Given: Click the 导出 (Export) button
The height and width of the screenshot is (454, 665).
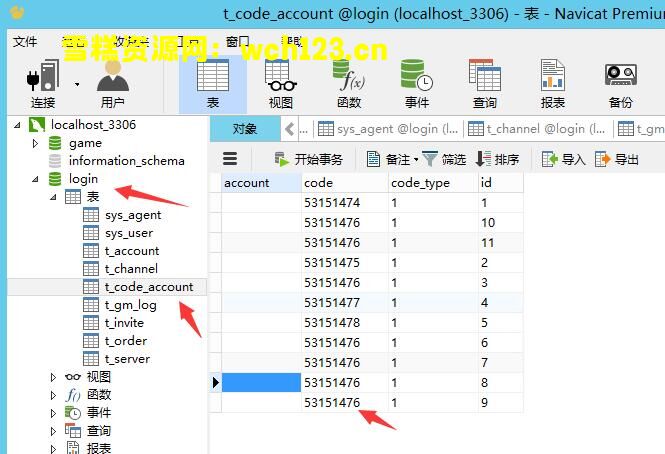Looking at the screenshot, I should coord(617,159).
